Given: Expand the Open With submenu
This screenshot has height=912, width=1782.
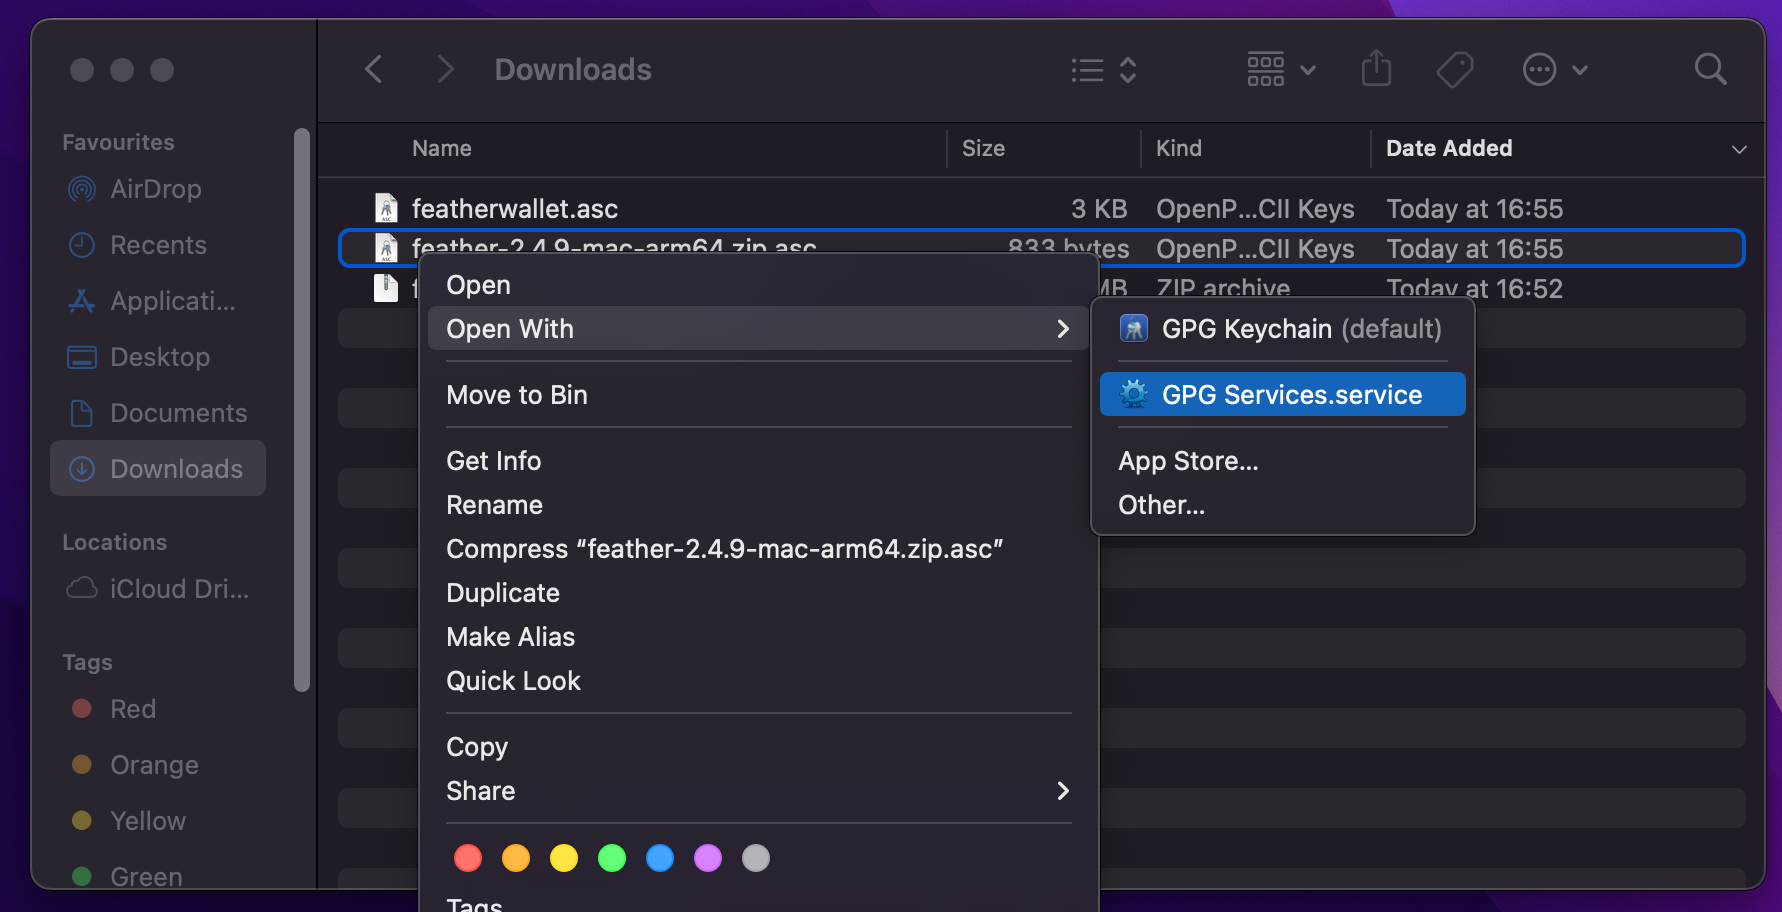Looking at the screenshot, I should (758, 329).
